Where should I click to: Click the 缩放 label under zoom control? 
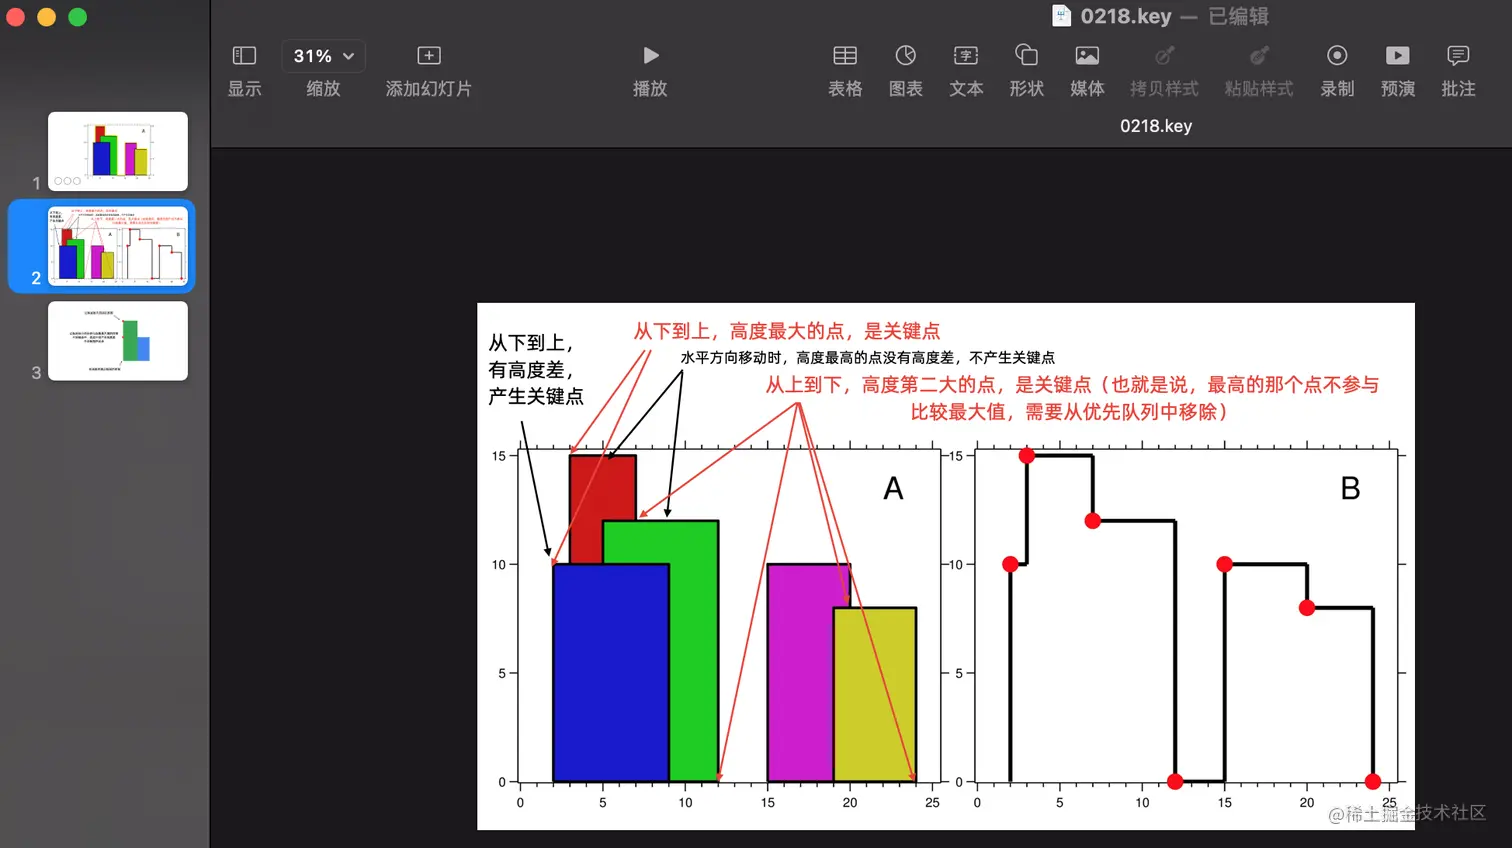[x=323, y=89]
